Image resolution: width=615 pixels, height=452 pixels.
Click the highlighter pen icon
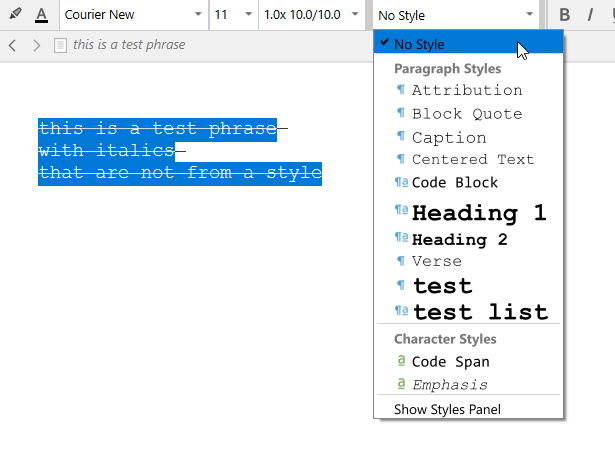coord(13,15)
